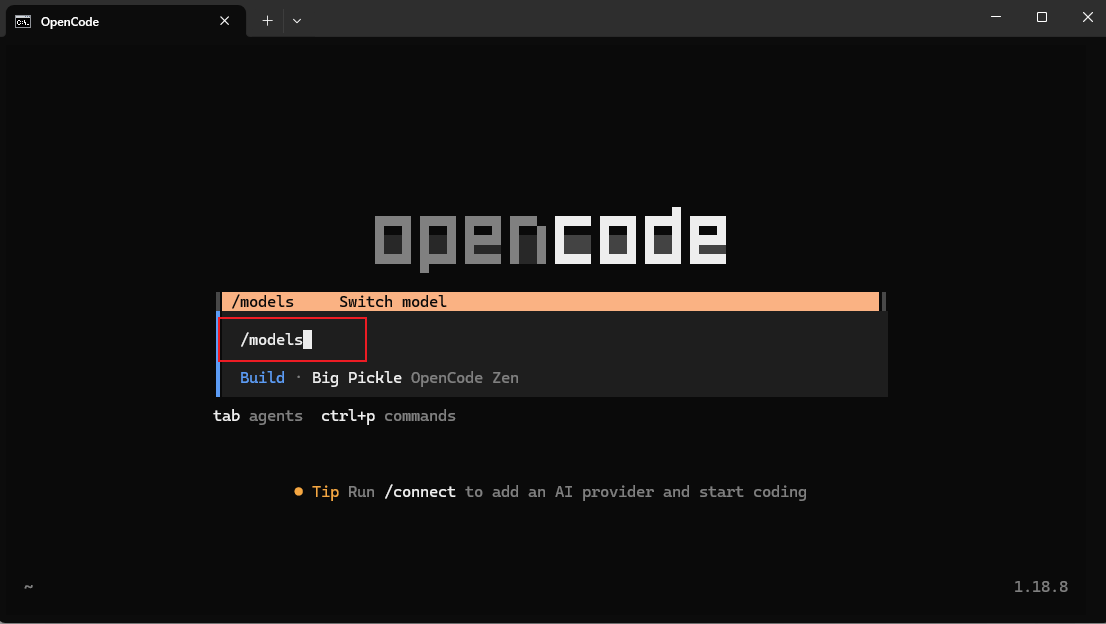Screen dimensions: 1106x624
Task: Click the opencode logo
Action: 550,238
